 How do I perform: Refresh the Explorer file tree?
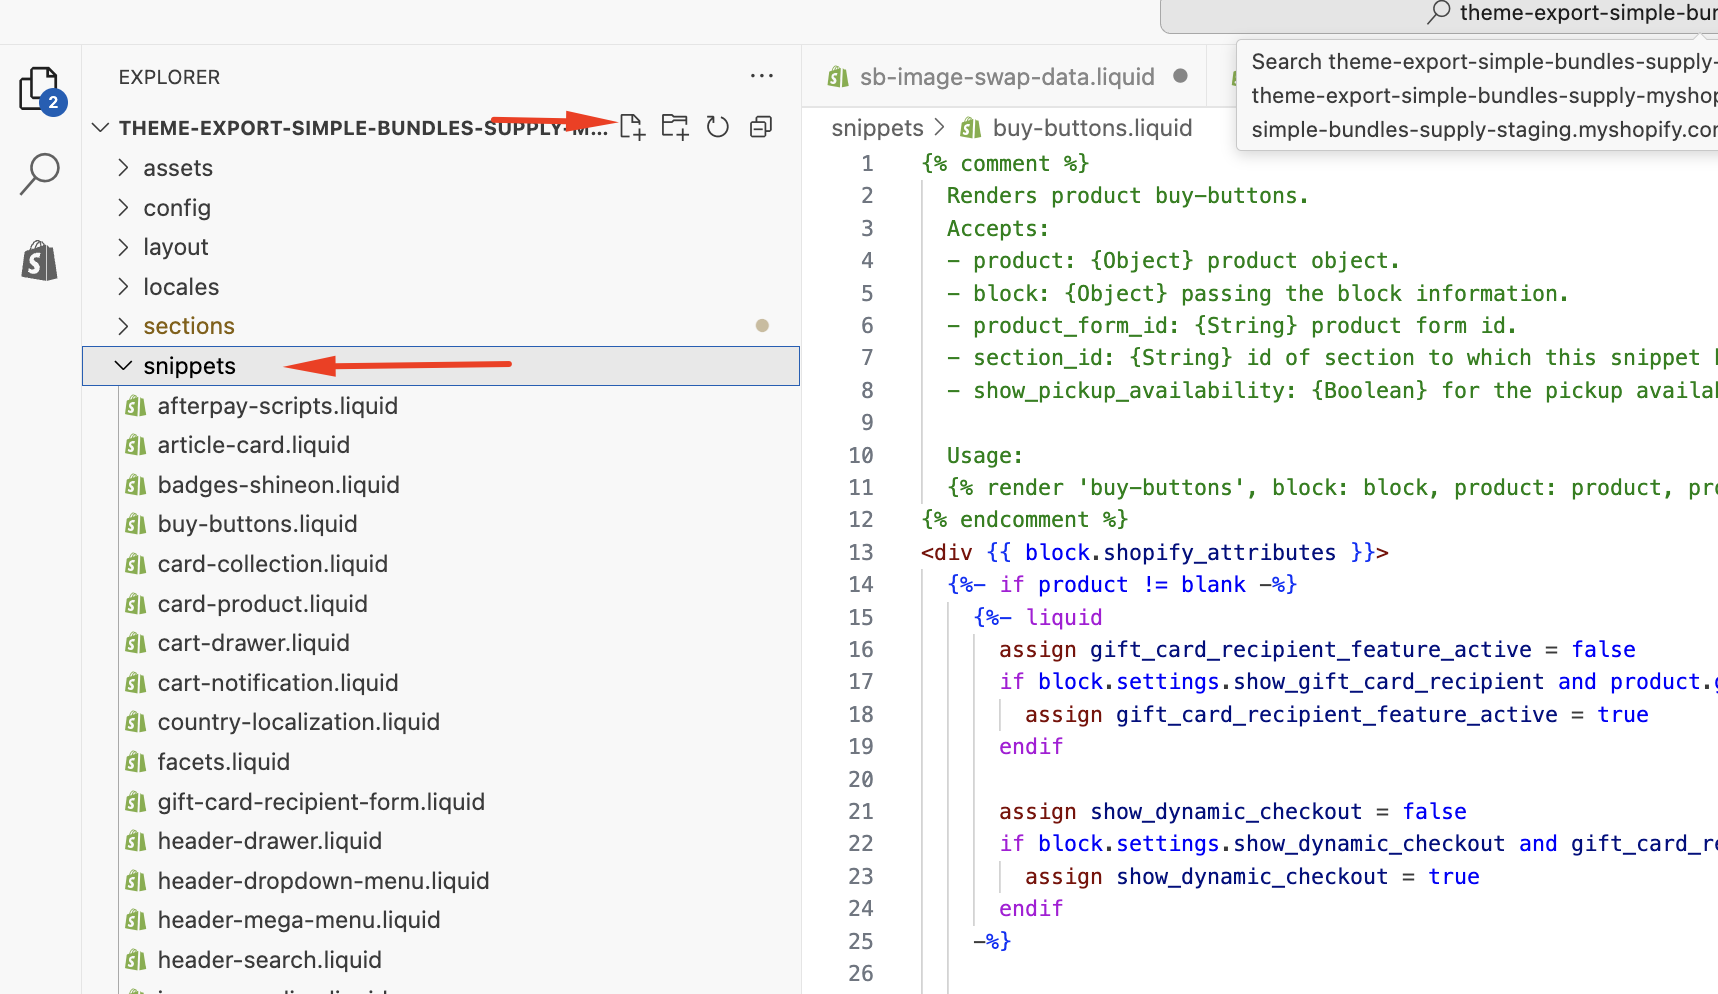tap(718, 127)
